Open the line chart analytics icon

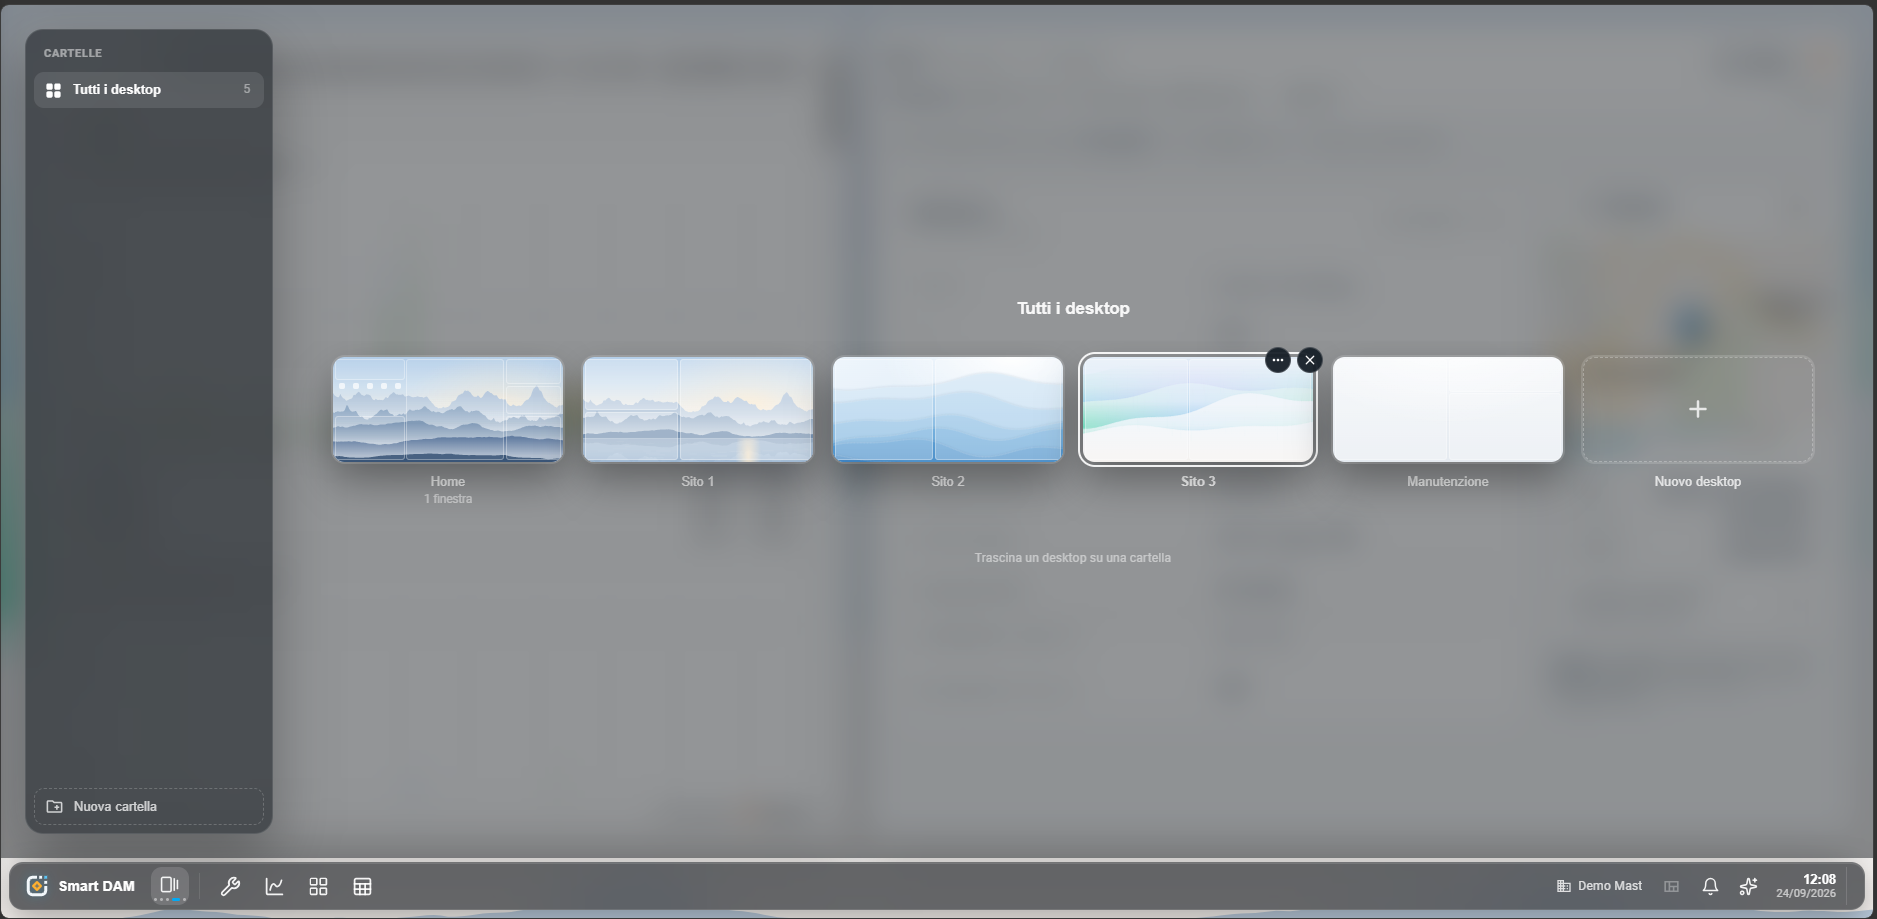[274, 887]
